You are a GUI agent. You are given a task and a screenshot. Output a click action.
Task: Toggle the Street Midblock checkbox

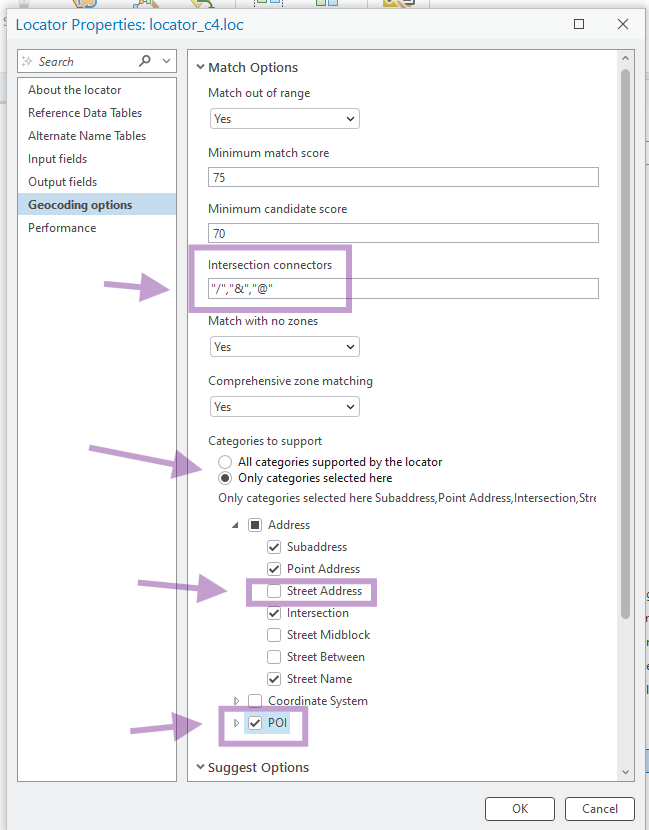274,635
